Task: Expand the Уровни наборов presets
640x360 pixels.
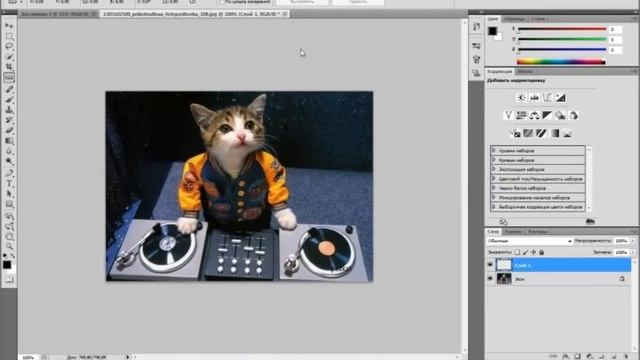Action: (x=493, y=150)
